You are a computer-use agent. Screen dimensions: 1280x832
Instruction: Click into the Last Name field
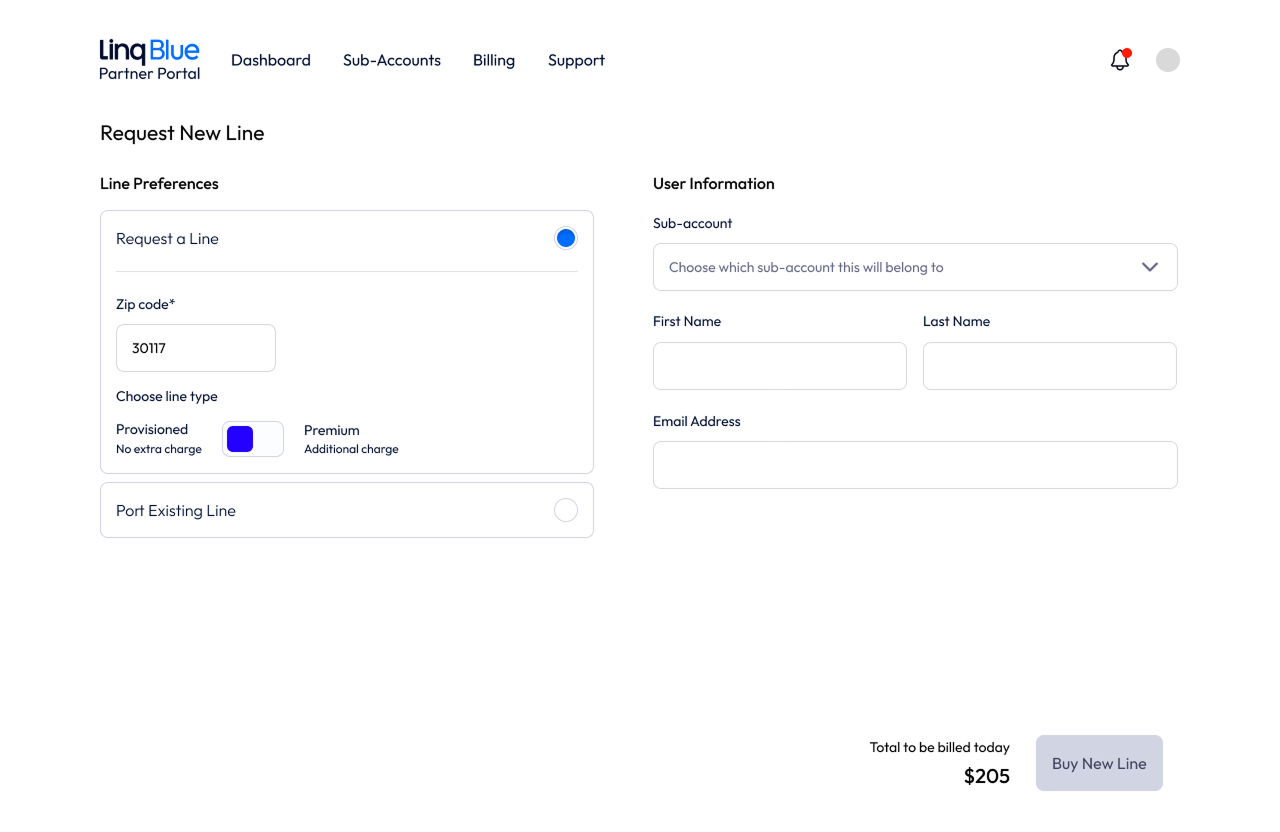coord(1050,366)
